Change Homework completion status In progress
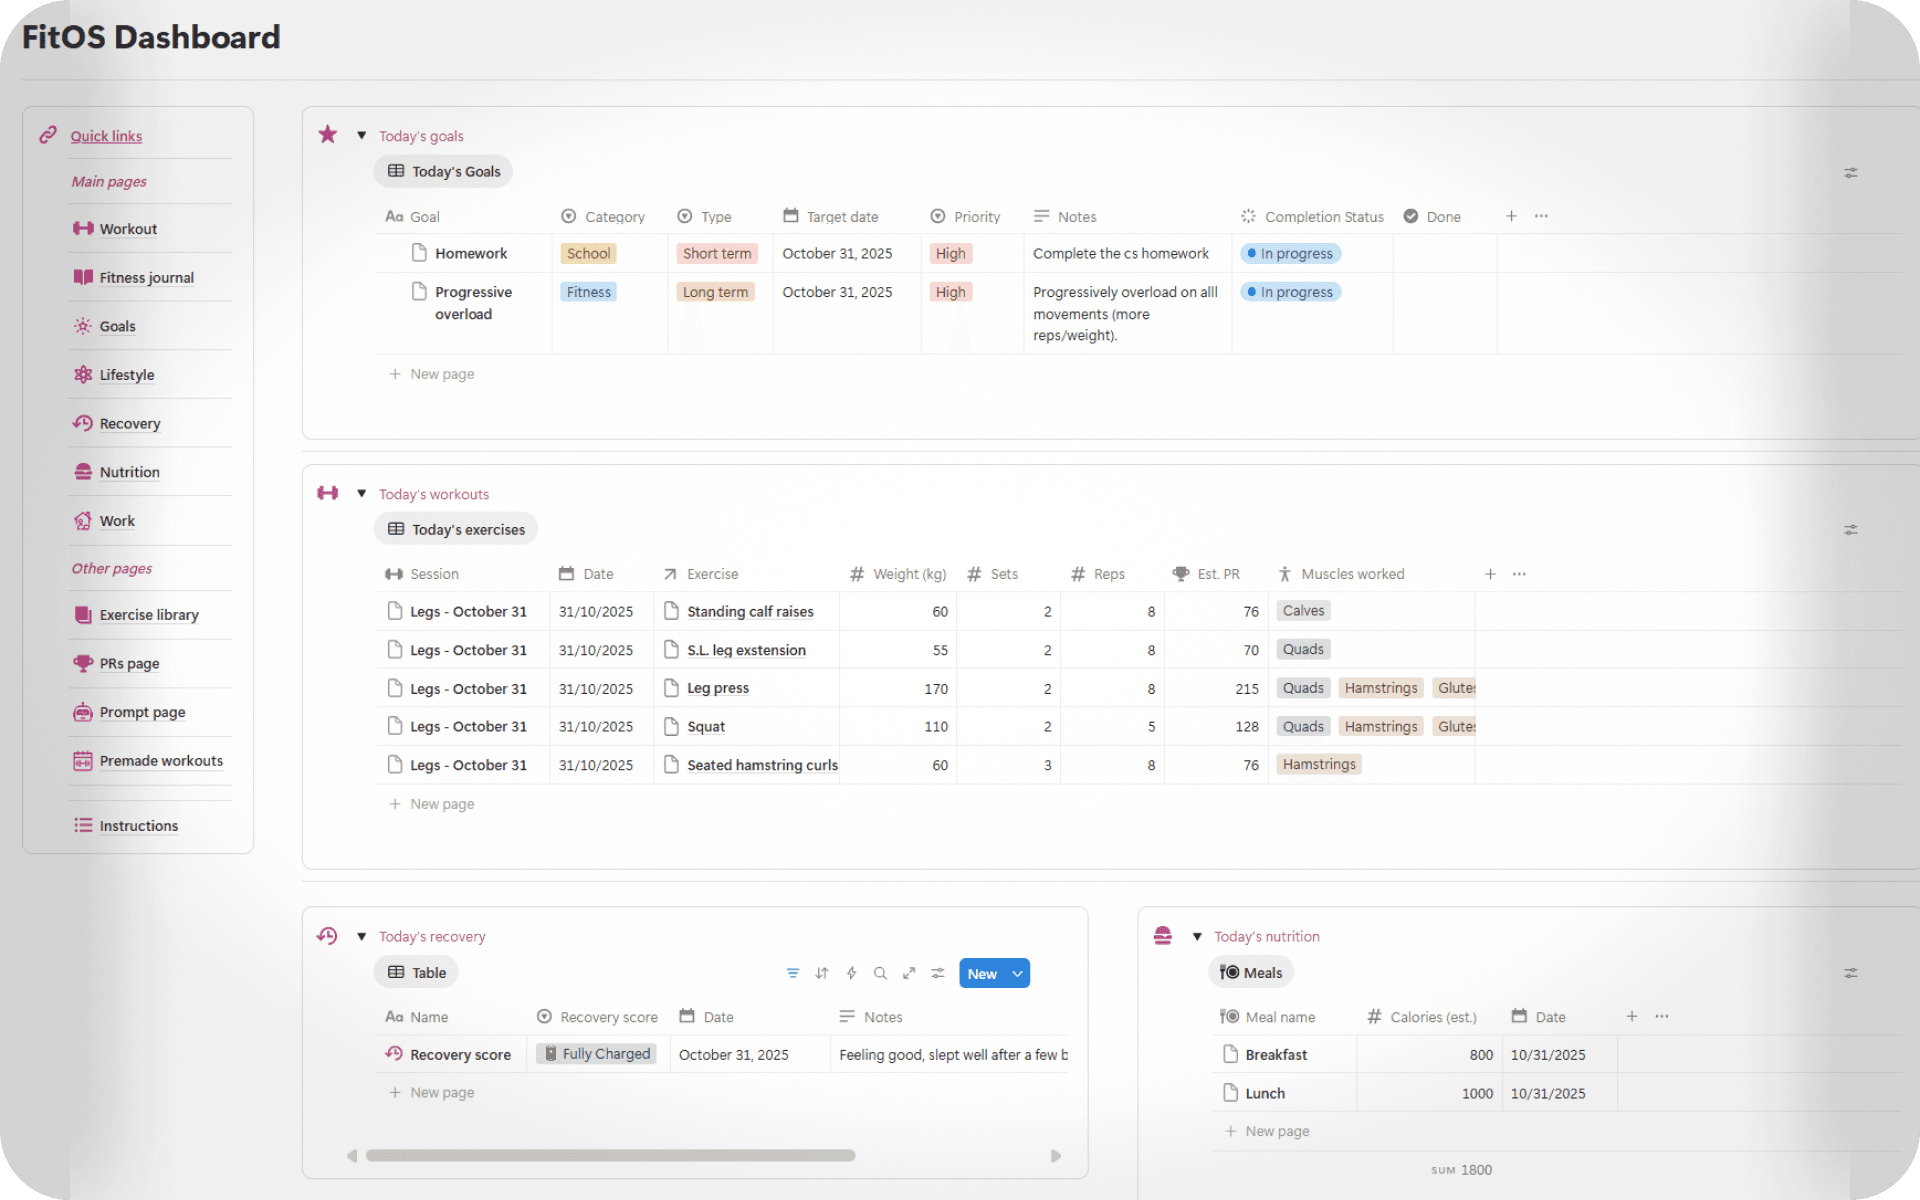1920x1200 pixels. pyautogui.click(x=1290, y=254)
